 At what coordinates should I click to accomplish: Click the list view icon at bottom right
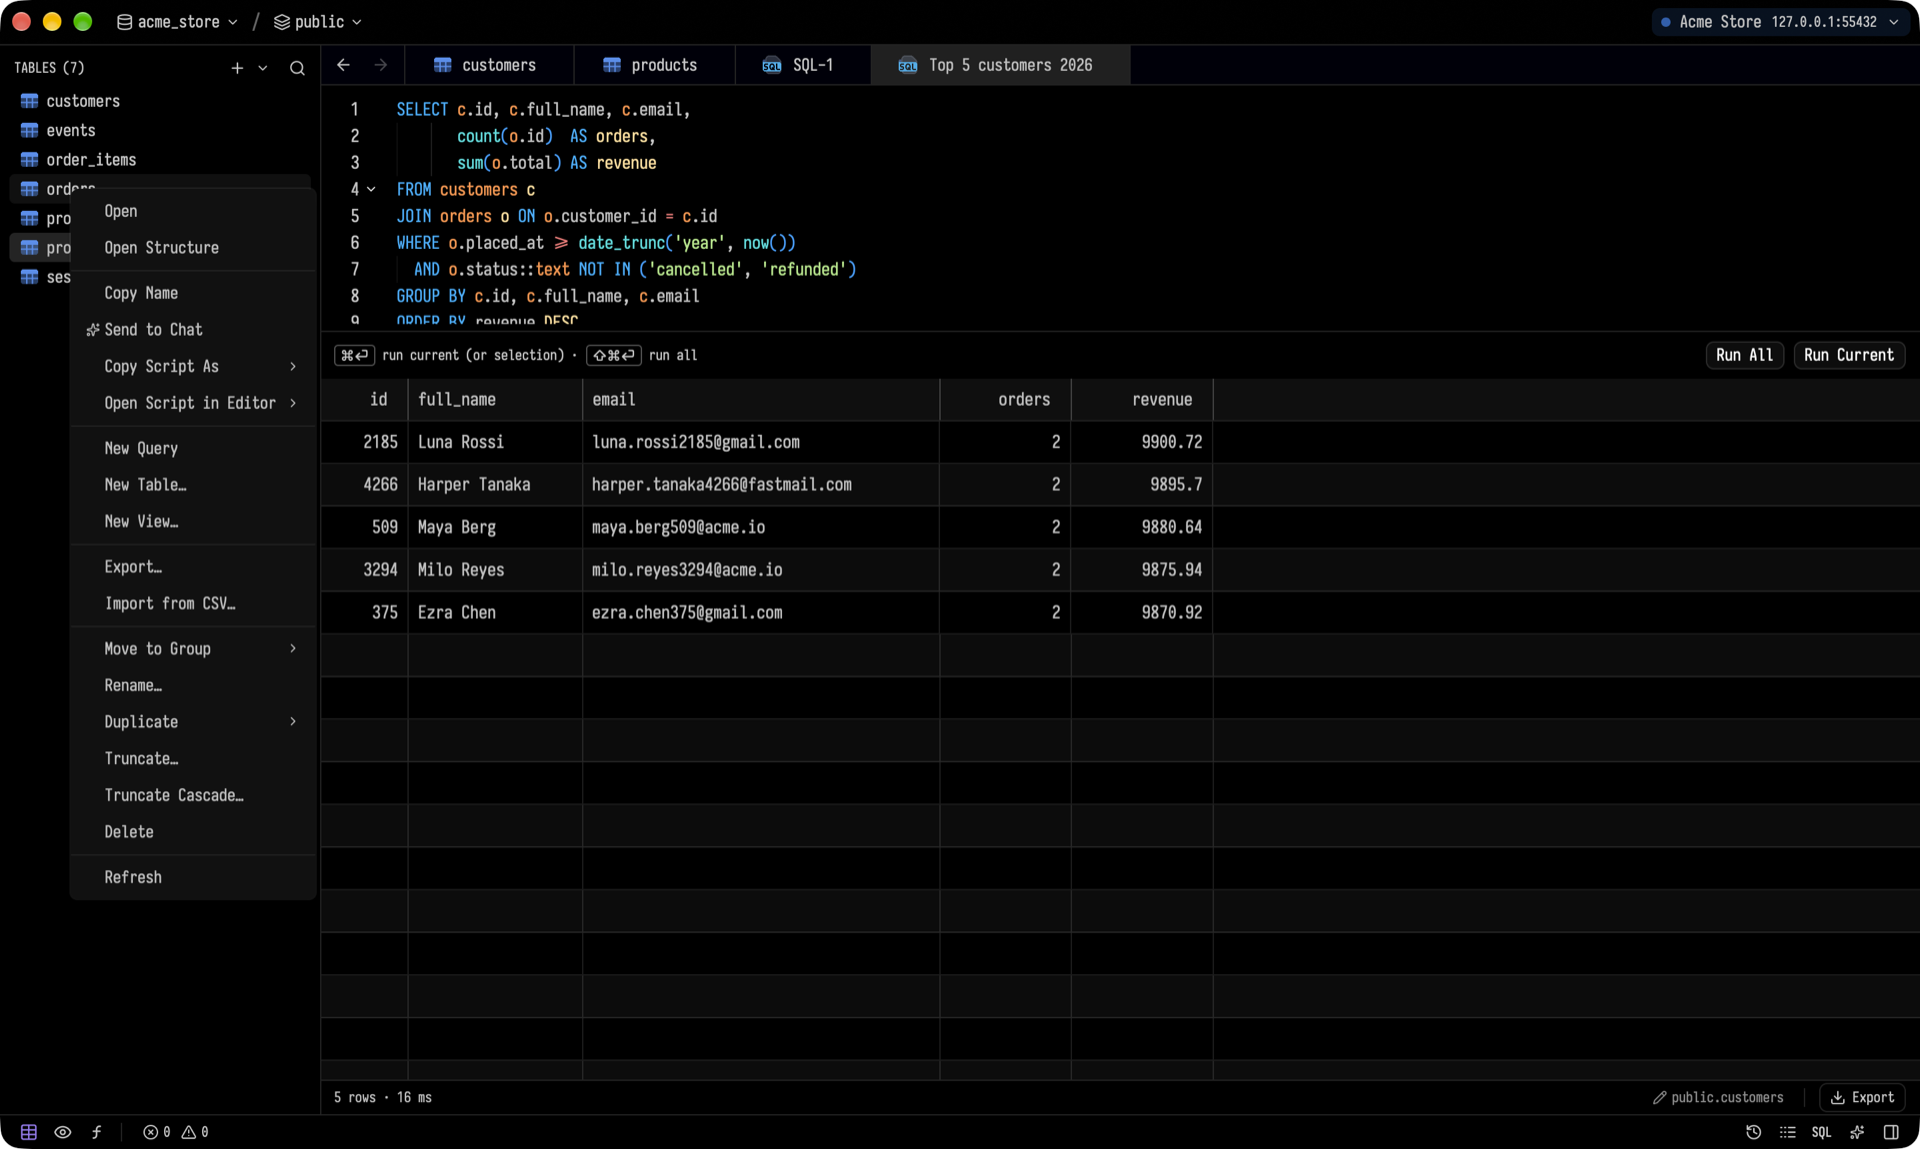1787,1132
